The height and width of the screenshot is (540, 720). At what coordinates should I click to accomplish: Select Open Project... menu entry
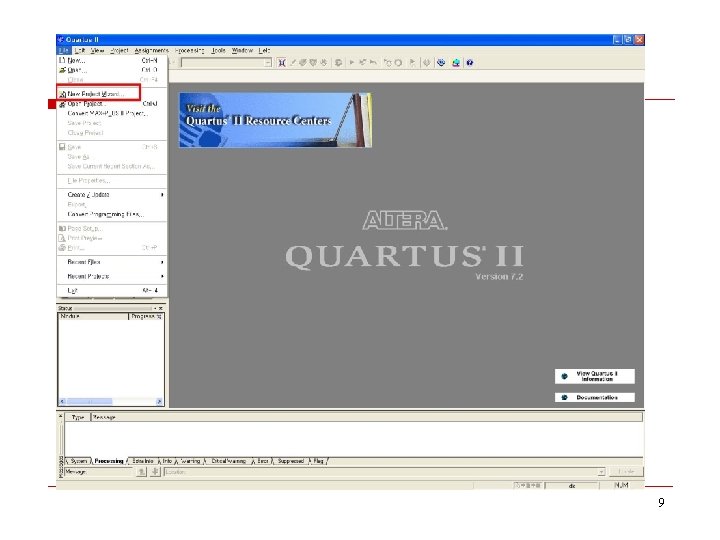point(112,104)
